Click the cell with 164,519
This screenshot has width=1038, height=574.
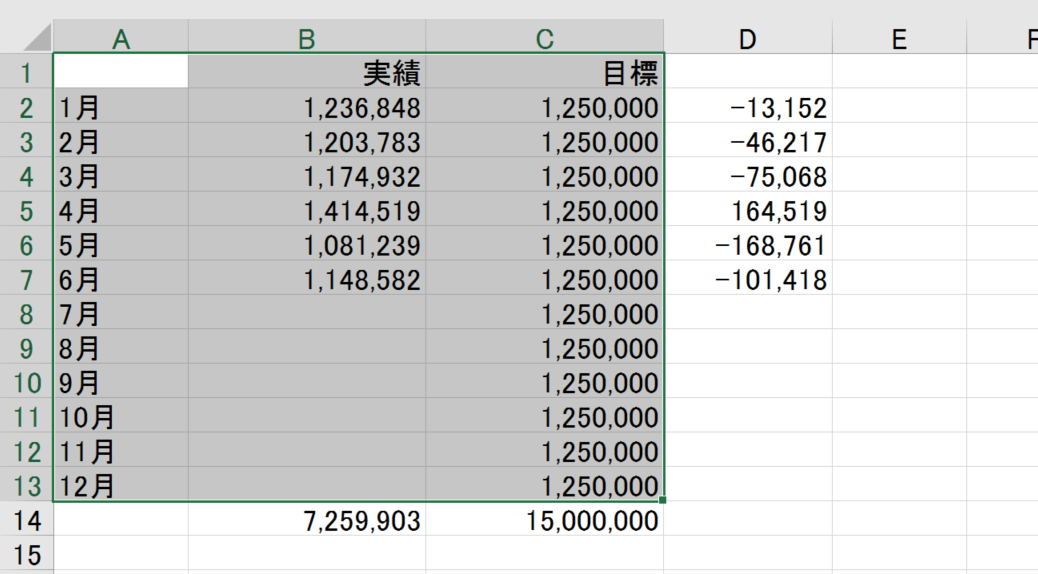pos(747,209)
